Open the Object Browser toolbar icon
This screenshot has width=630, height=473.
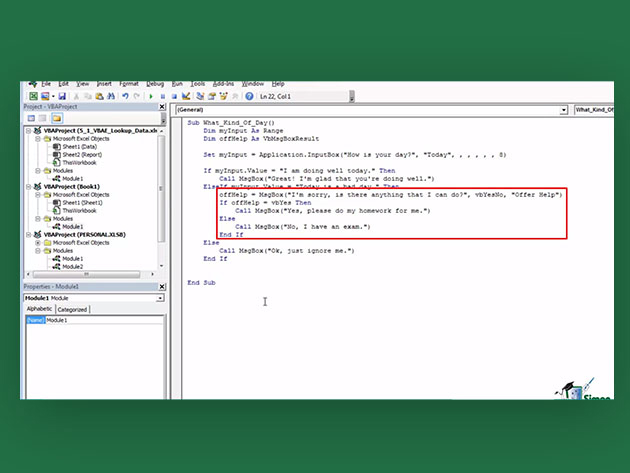click(x=223, y=96)
